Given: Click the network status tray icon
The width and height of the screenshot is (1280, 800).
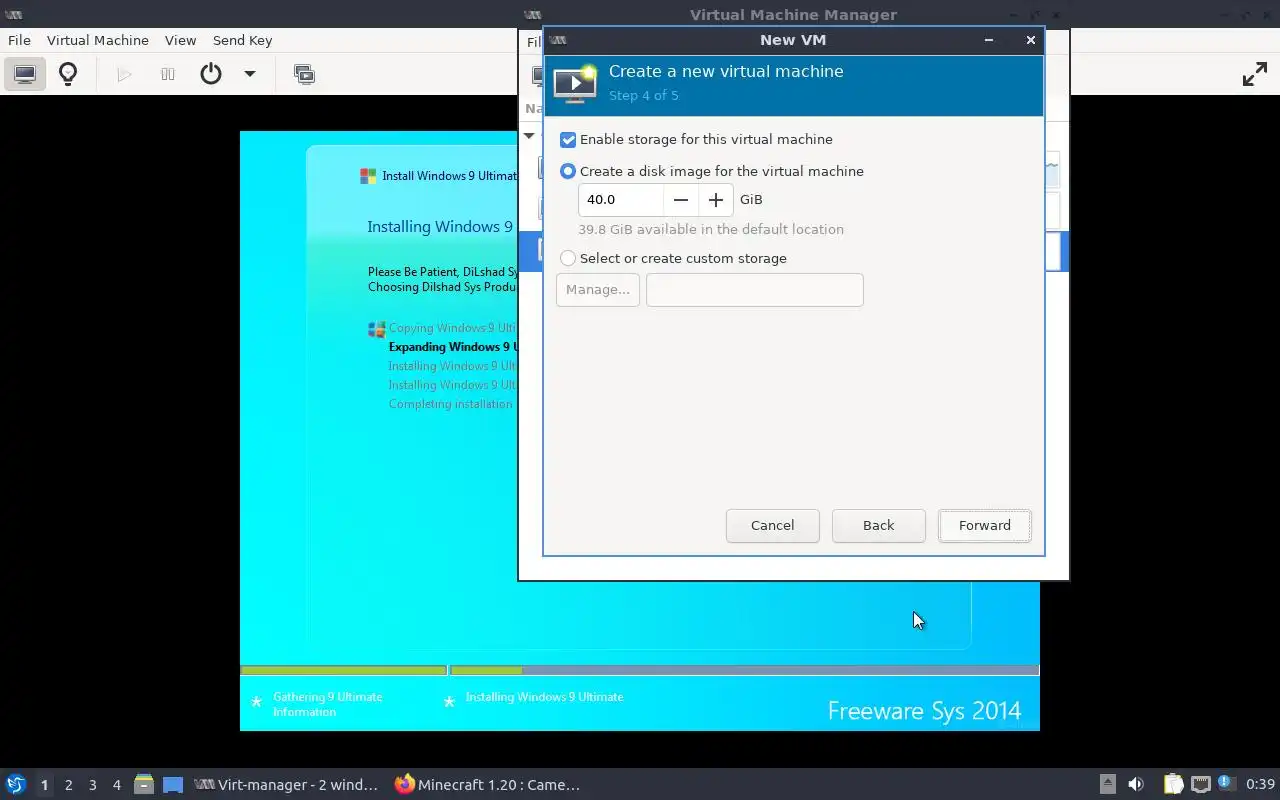Looking at the screenshot, I should [1200, 785].
